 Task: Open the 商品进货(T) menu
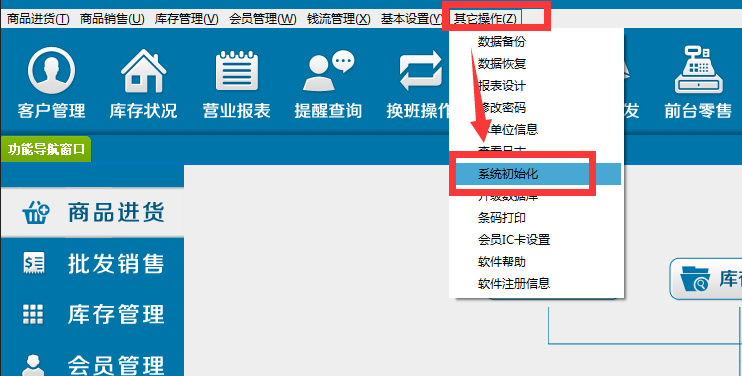click(38, 19)
